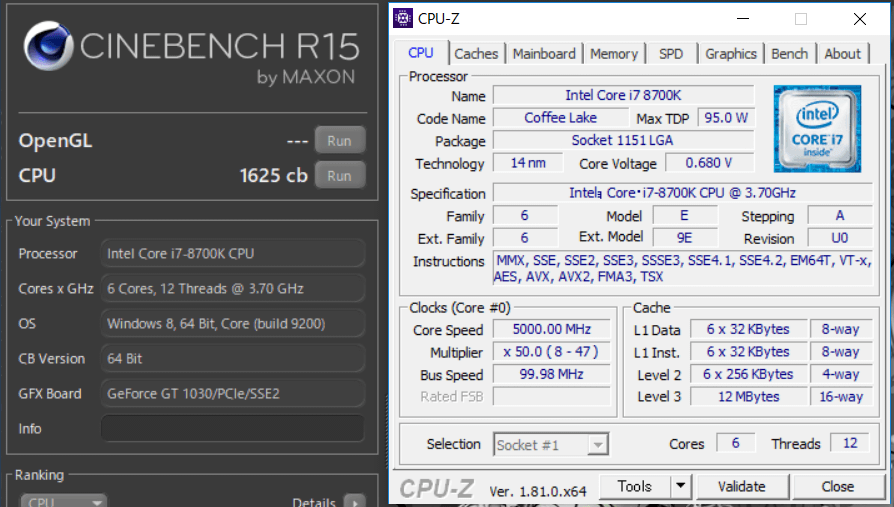
Task: Click the Level 2 value 6 x 256 KBytes
Action: coord(748,374)
